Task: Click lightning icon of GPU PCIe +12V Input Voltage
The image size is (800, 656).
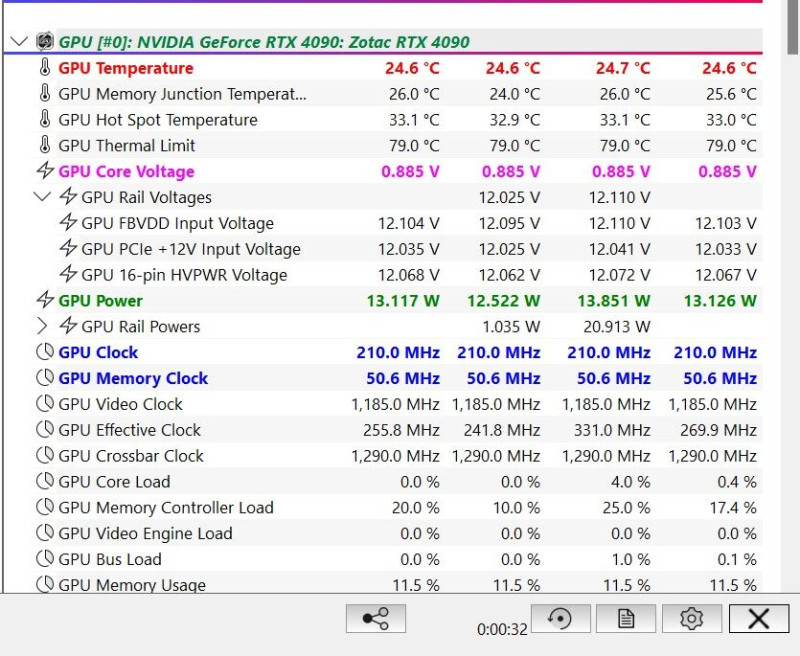Action: pos(68,248)
